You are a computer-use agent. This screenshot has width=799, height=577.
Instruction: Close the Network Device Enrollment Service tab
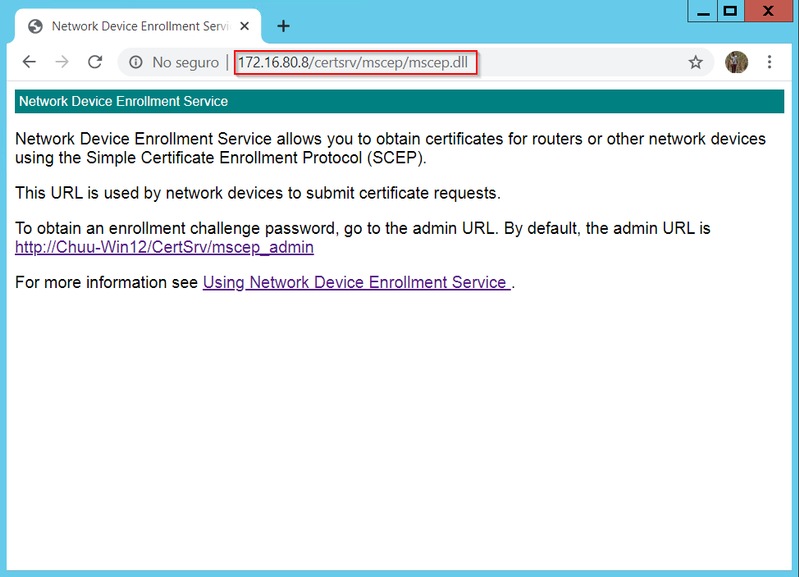246,26
